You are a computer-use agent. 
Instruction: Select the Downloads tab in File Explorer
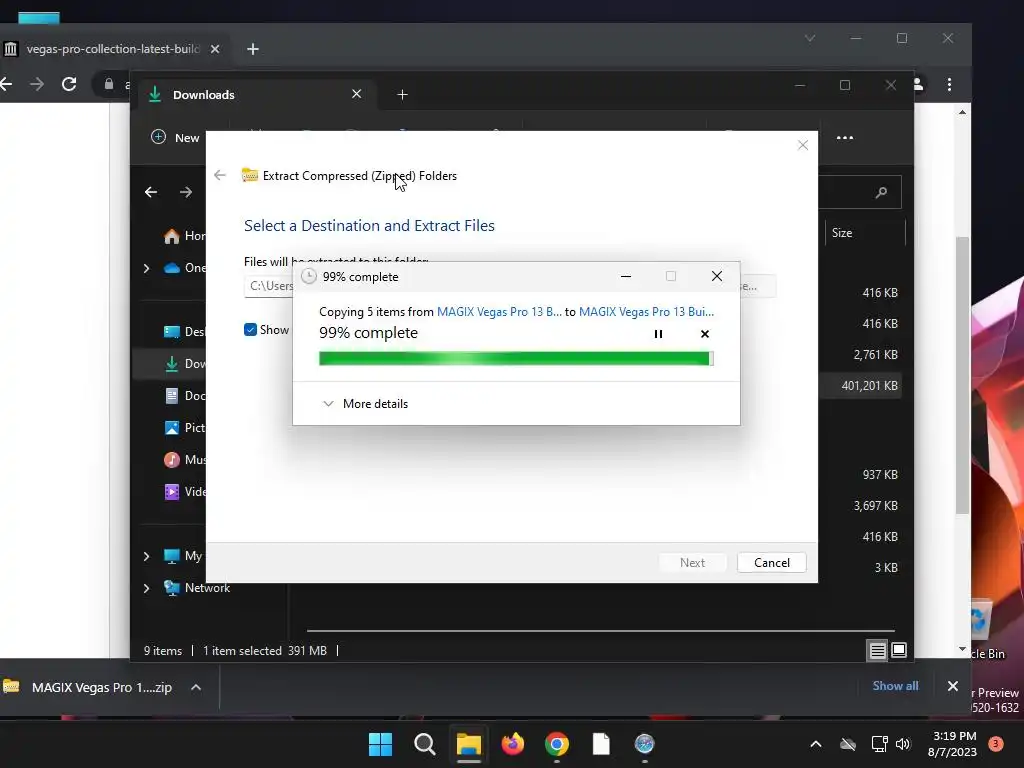(x=255, y=95)
